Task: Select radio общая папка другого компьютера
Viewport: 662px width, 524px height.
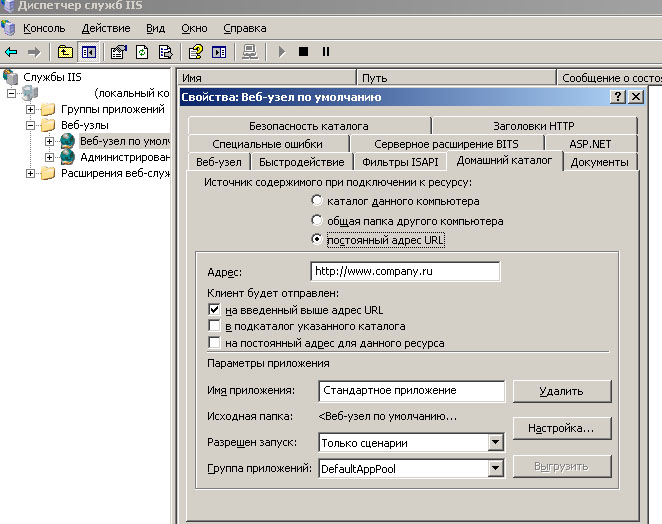Action: [317, 220]
